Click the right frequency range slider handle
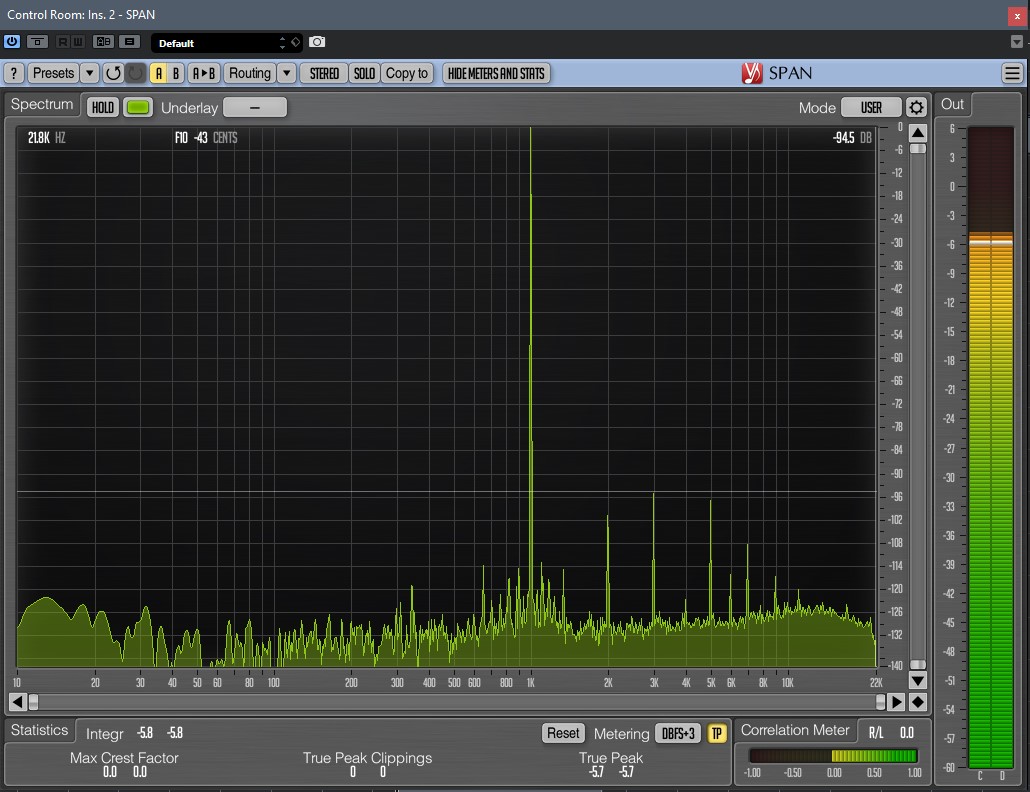This screenshot has width=1030, height=792. point(880,702)
